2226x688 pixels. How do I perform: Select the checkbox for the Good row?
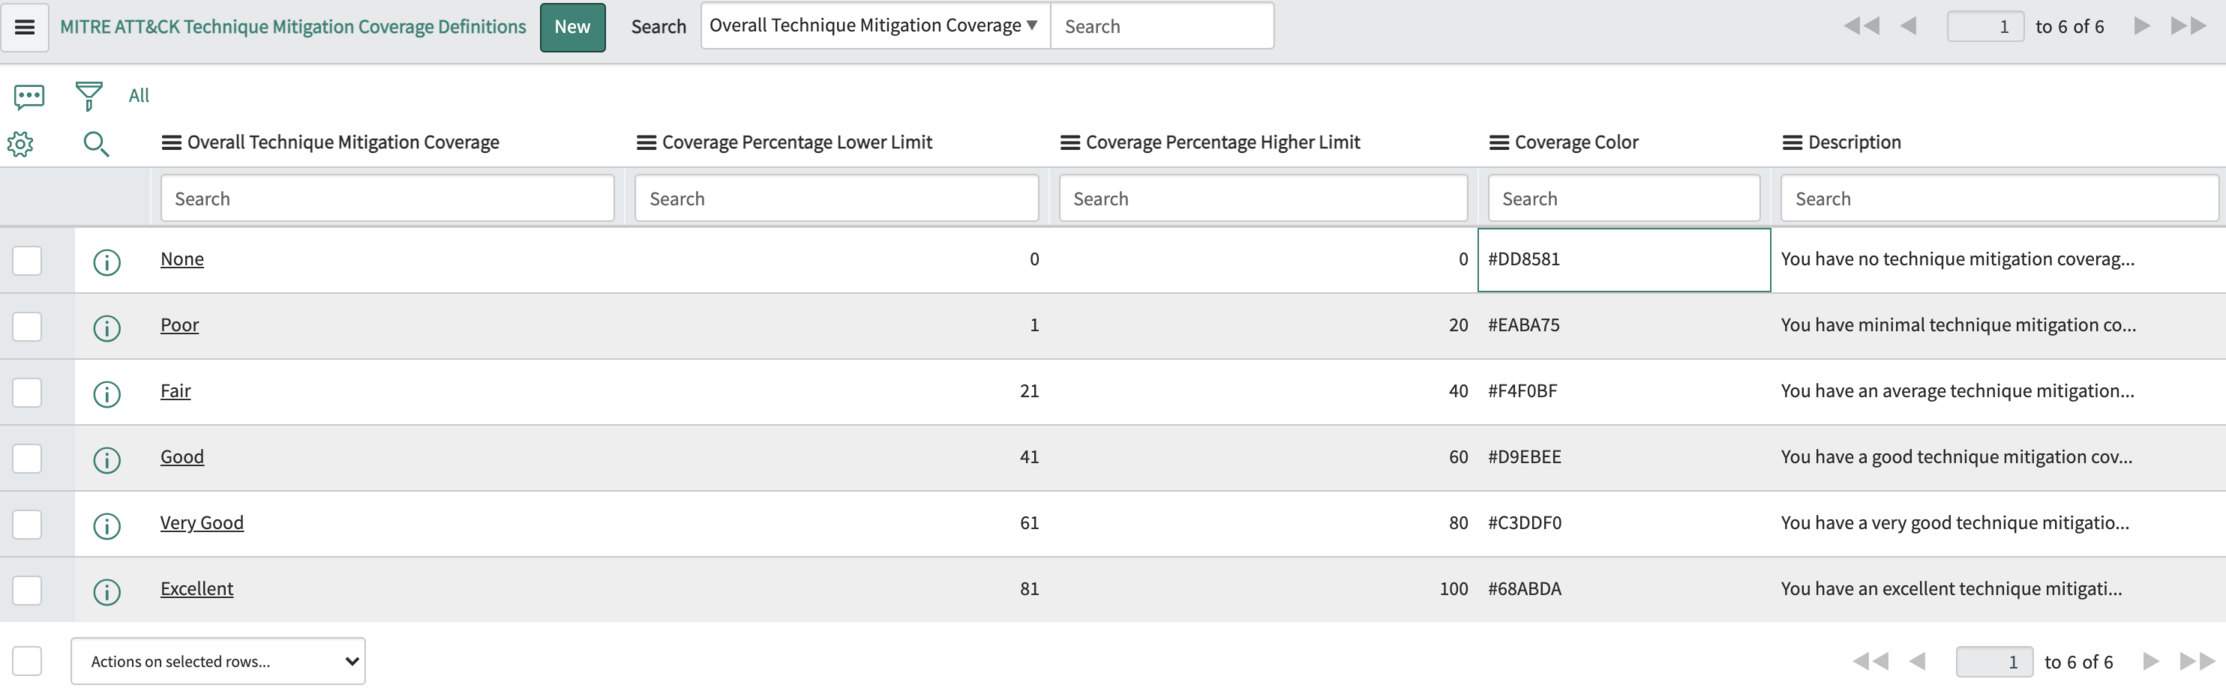coord(27,458)
